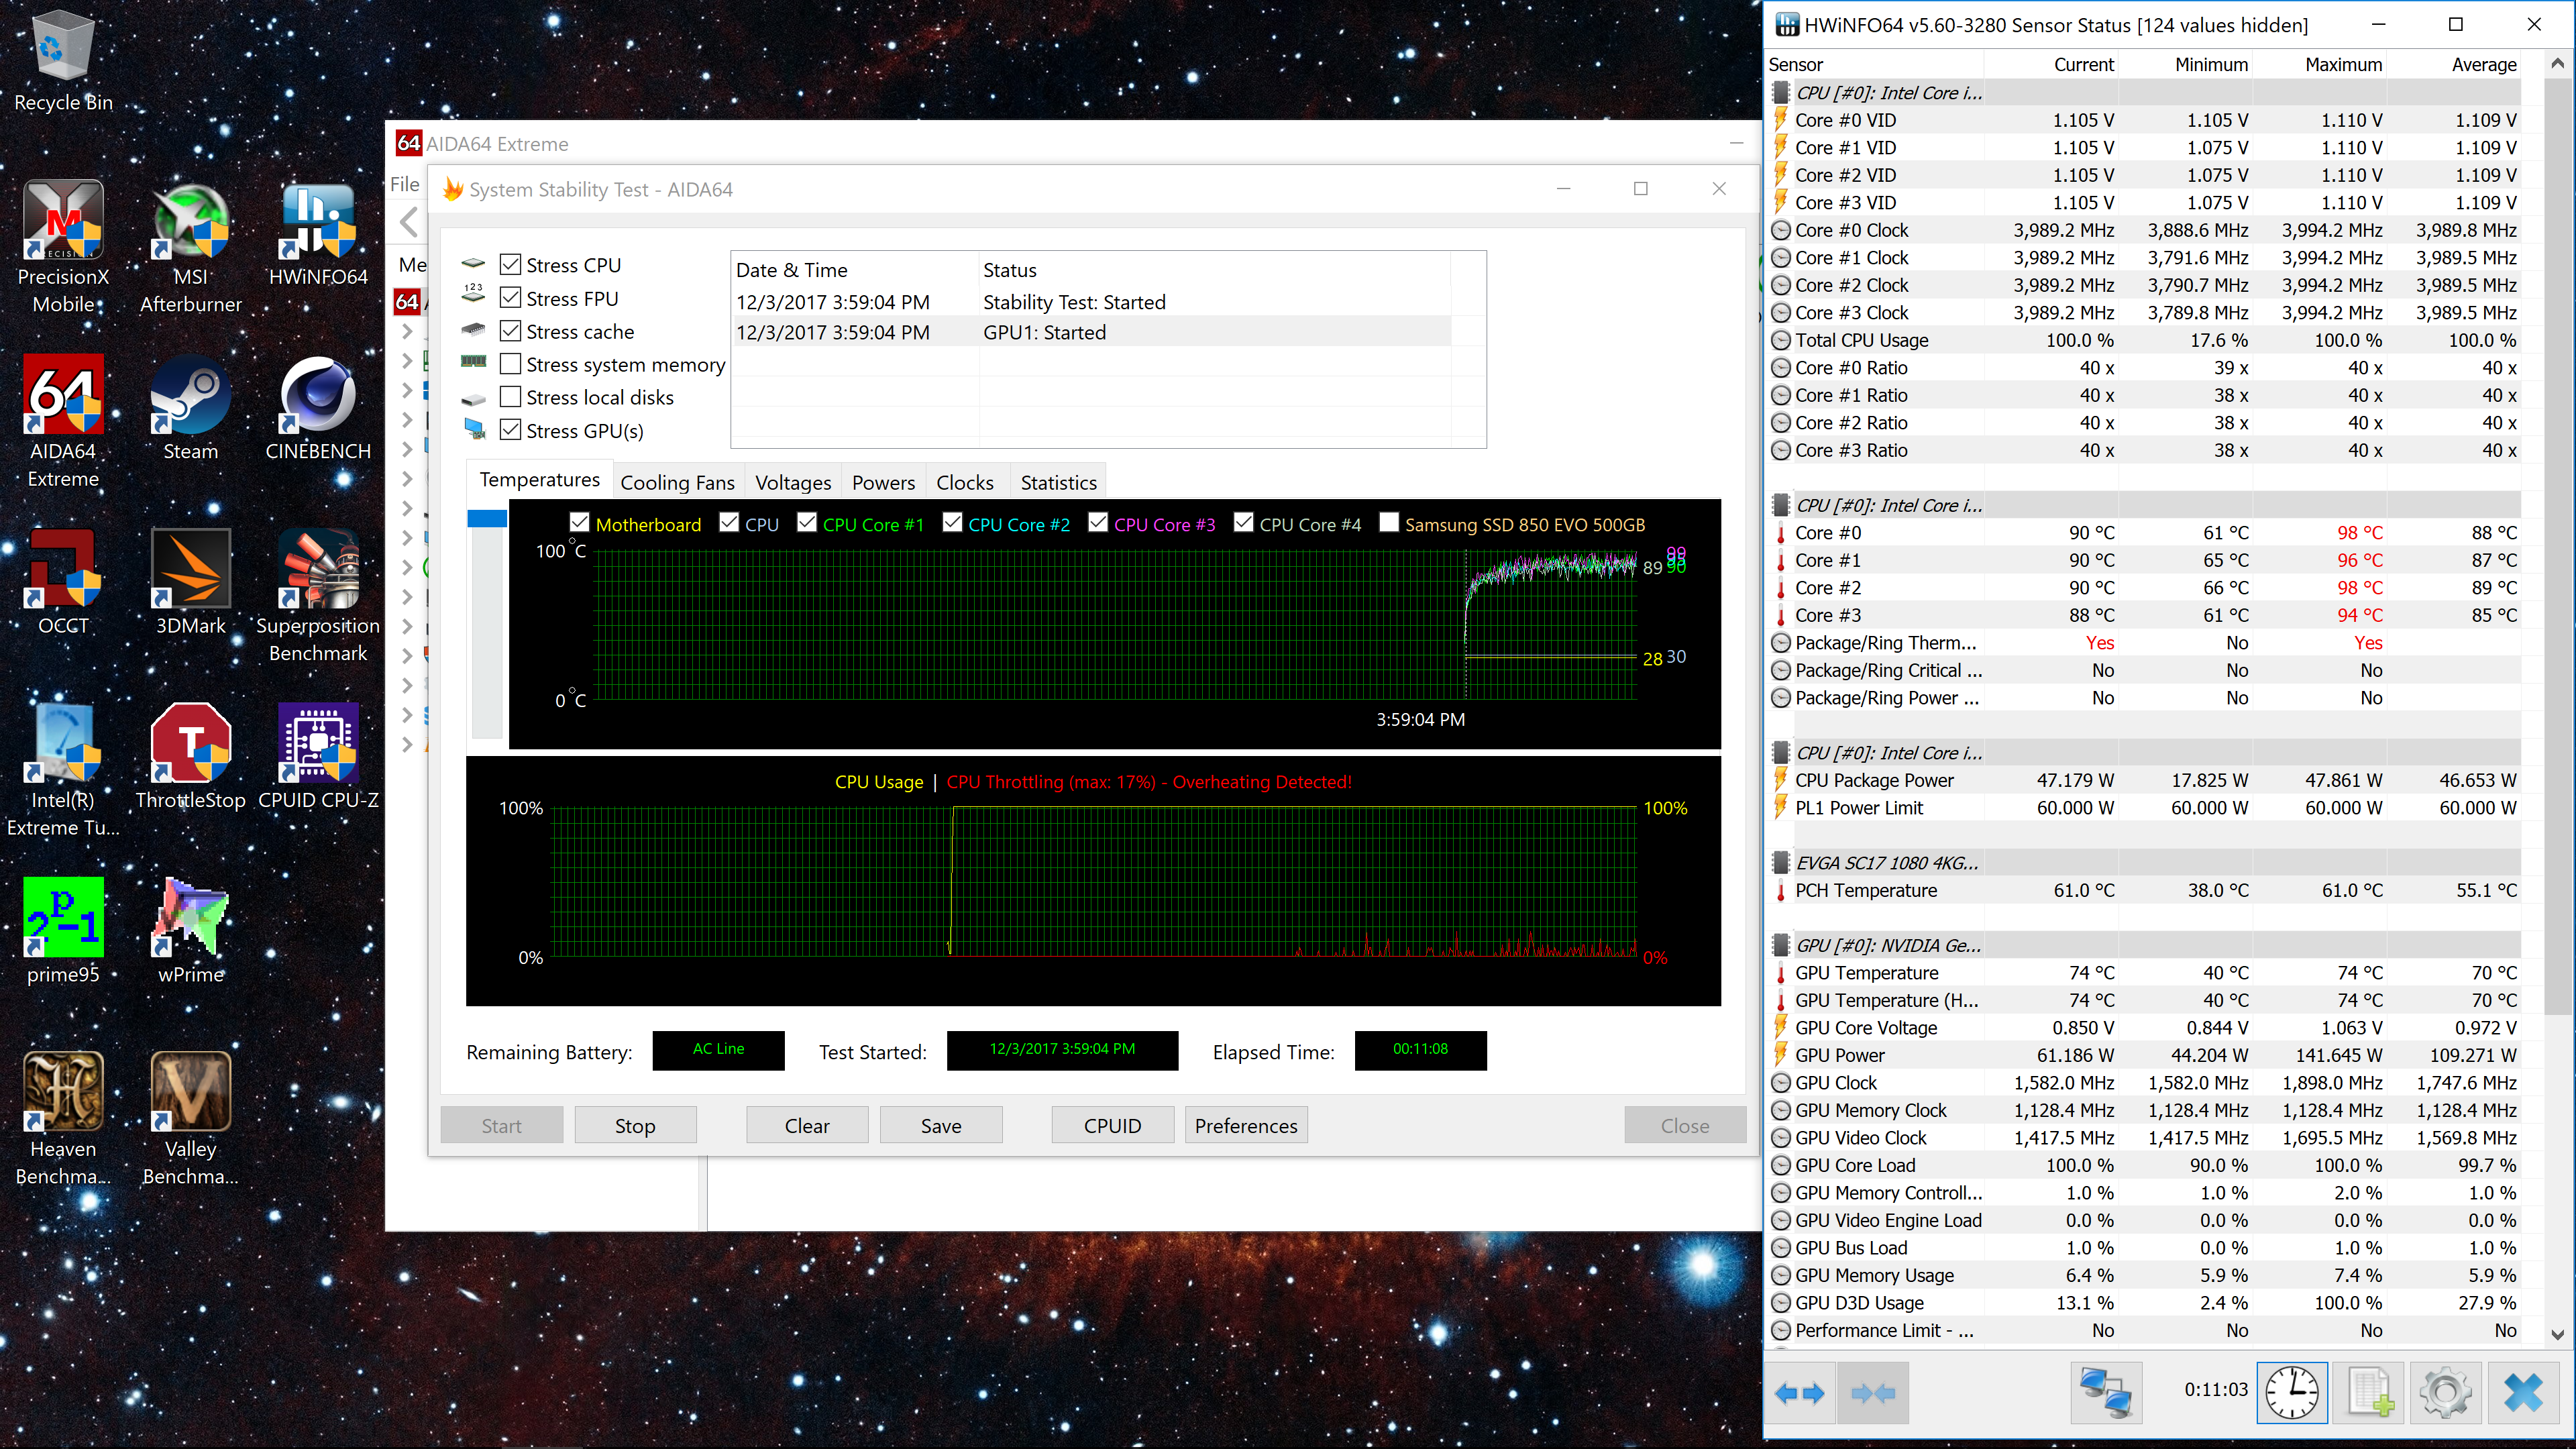The width and height of the screenshot is (2576, 1449).
Task: Click HWiNFO blue X close sensors icon
Action: coord(2523,1392)
